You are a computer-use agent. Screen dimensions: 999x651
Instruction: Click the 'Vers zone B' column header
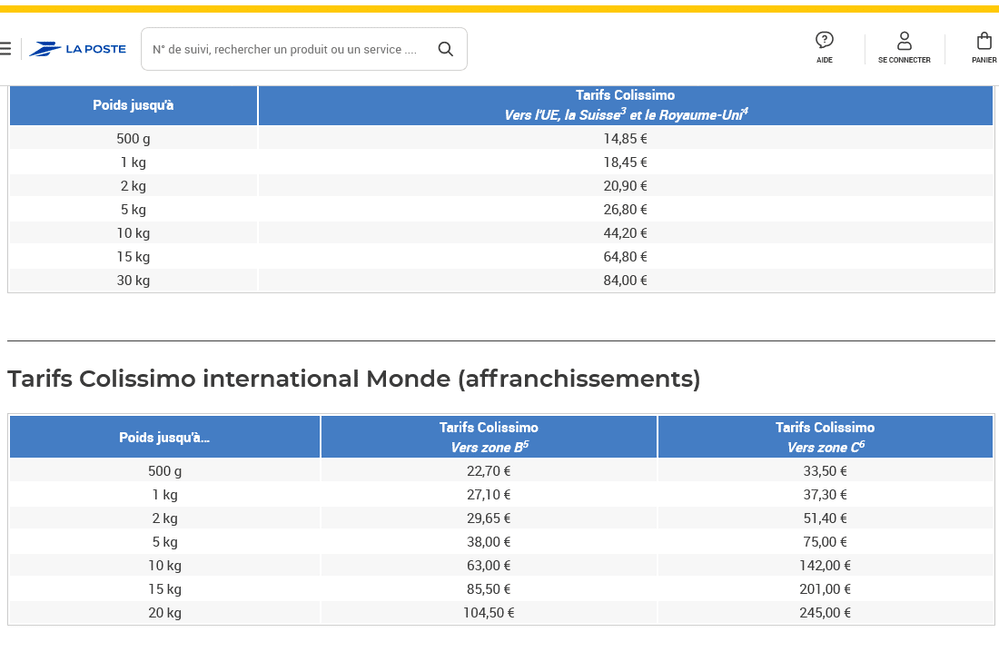(489, 437)
